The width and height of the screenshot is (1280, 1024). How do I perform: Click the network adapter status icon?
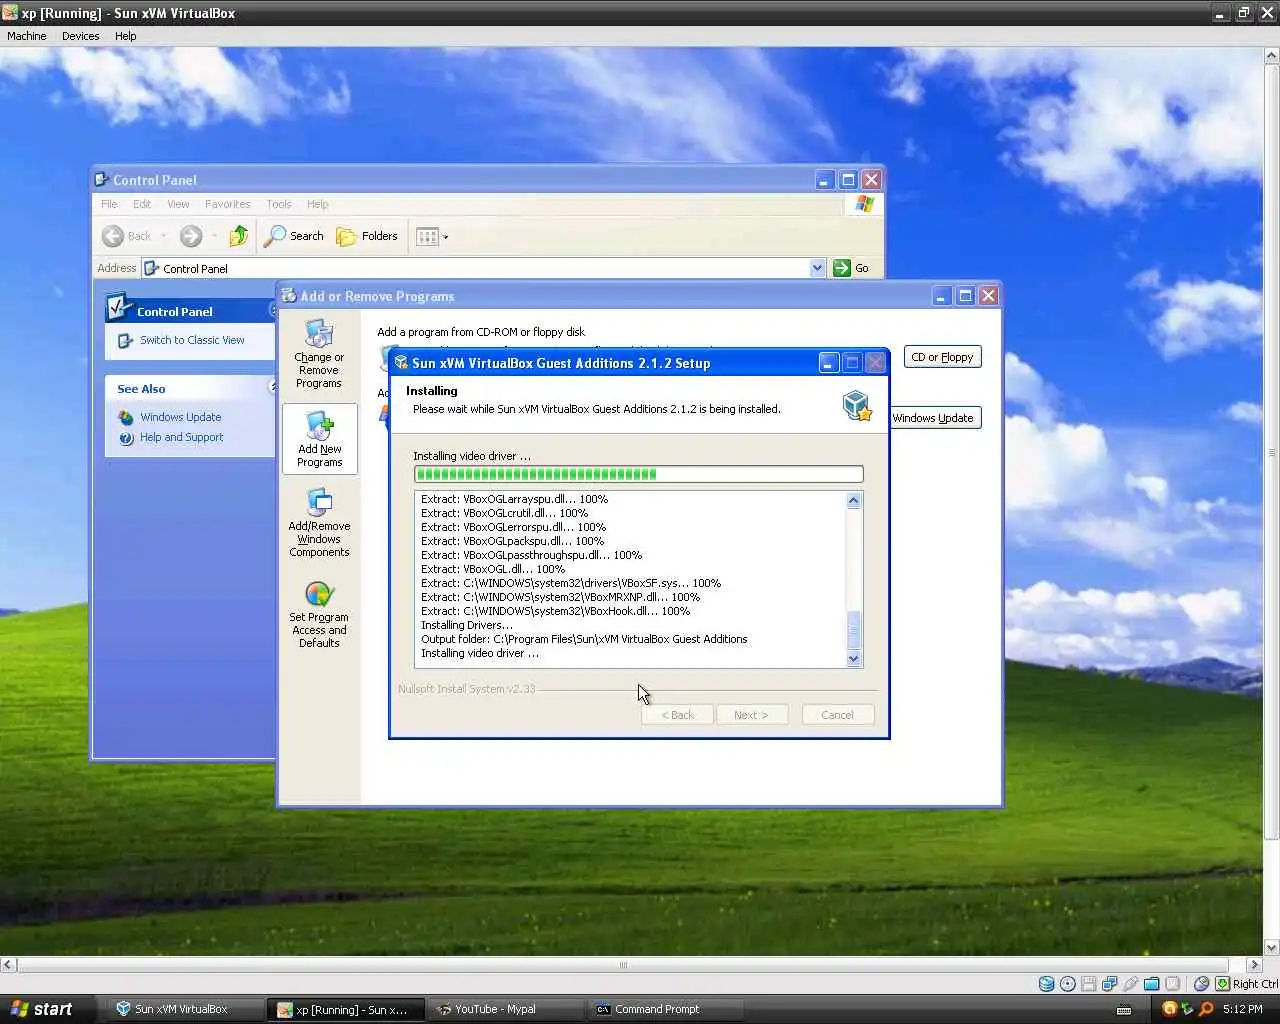(1109, 984)
